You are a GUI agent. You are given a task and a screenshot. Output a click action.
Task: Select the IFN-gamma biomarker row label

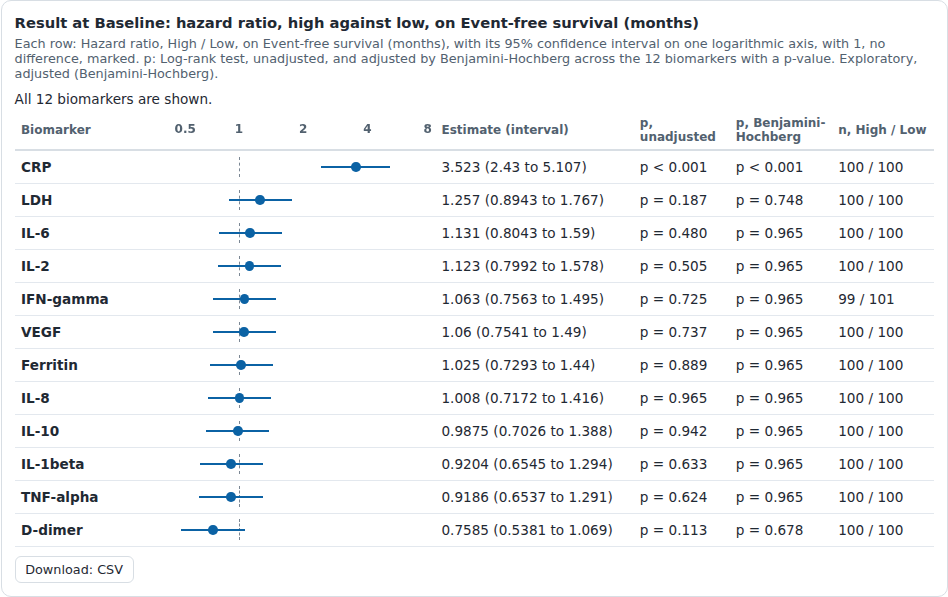(x=65, y=299)
